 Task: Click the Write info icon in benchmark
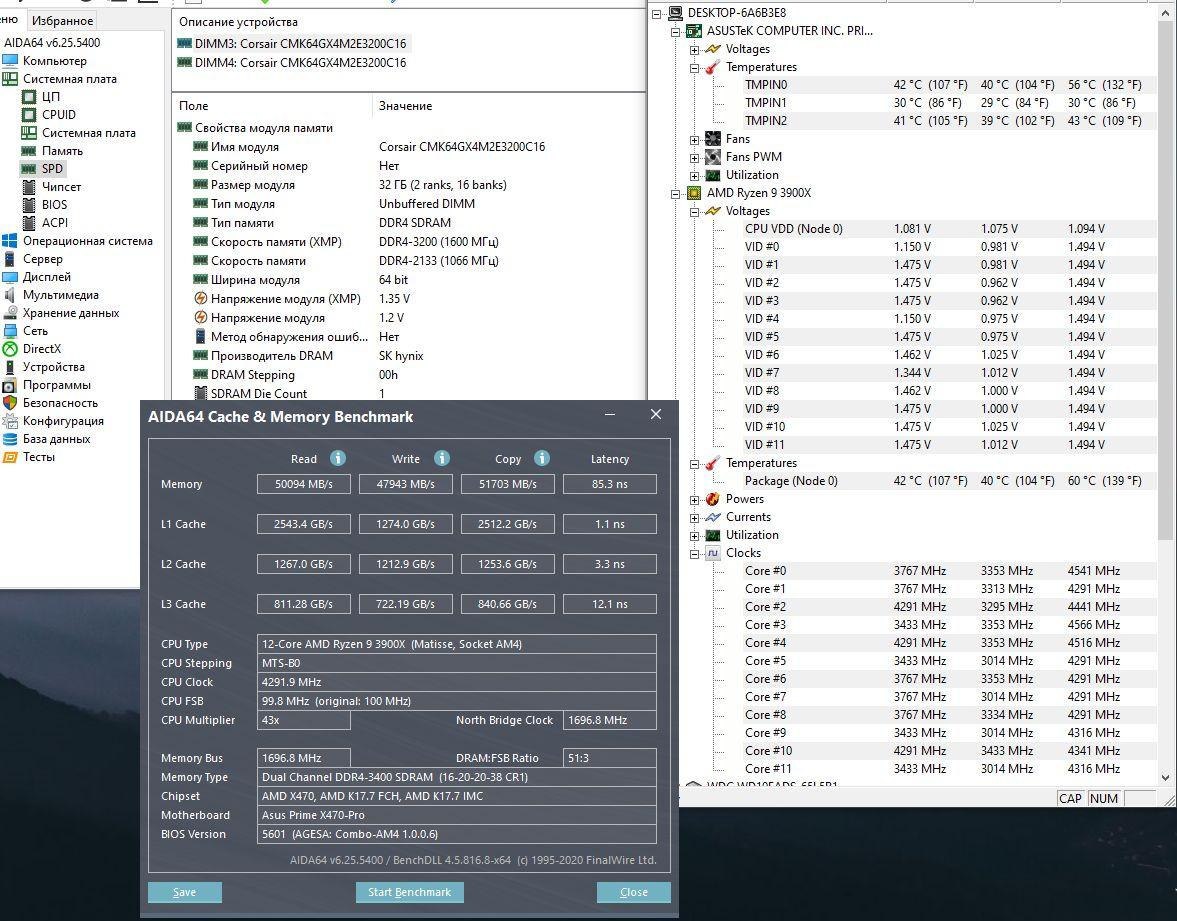pos(442,458)
